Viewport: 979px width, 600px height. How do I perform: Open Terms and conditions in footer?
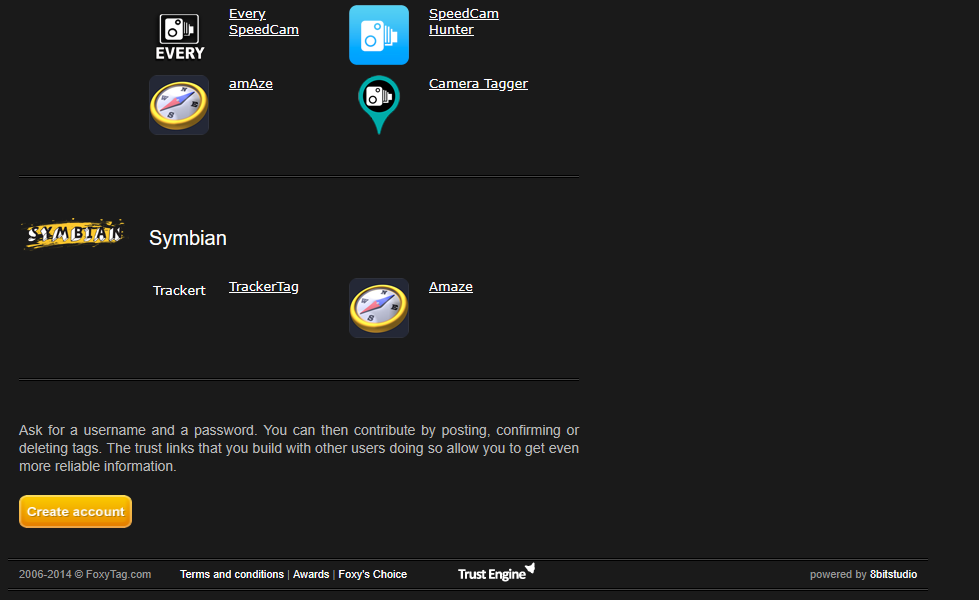[x=232, y=575]
